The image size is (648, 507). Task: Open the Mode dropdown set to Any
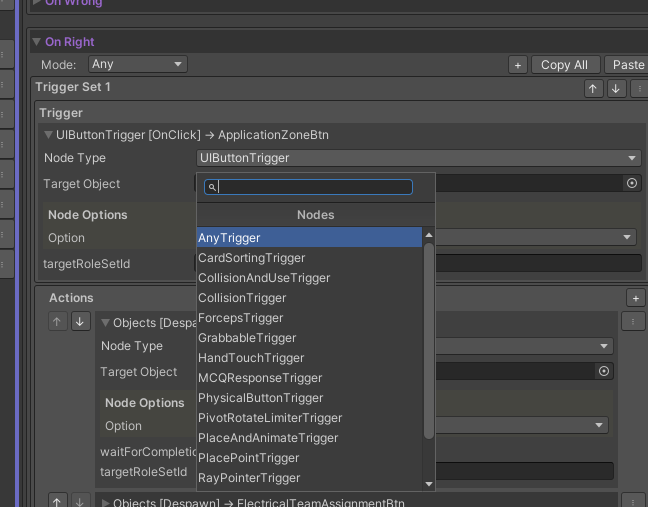pyautogui.click(x=138, y=64)
